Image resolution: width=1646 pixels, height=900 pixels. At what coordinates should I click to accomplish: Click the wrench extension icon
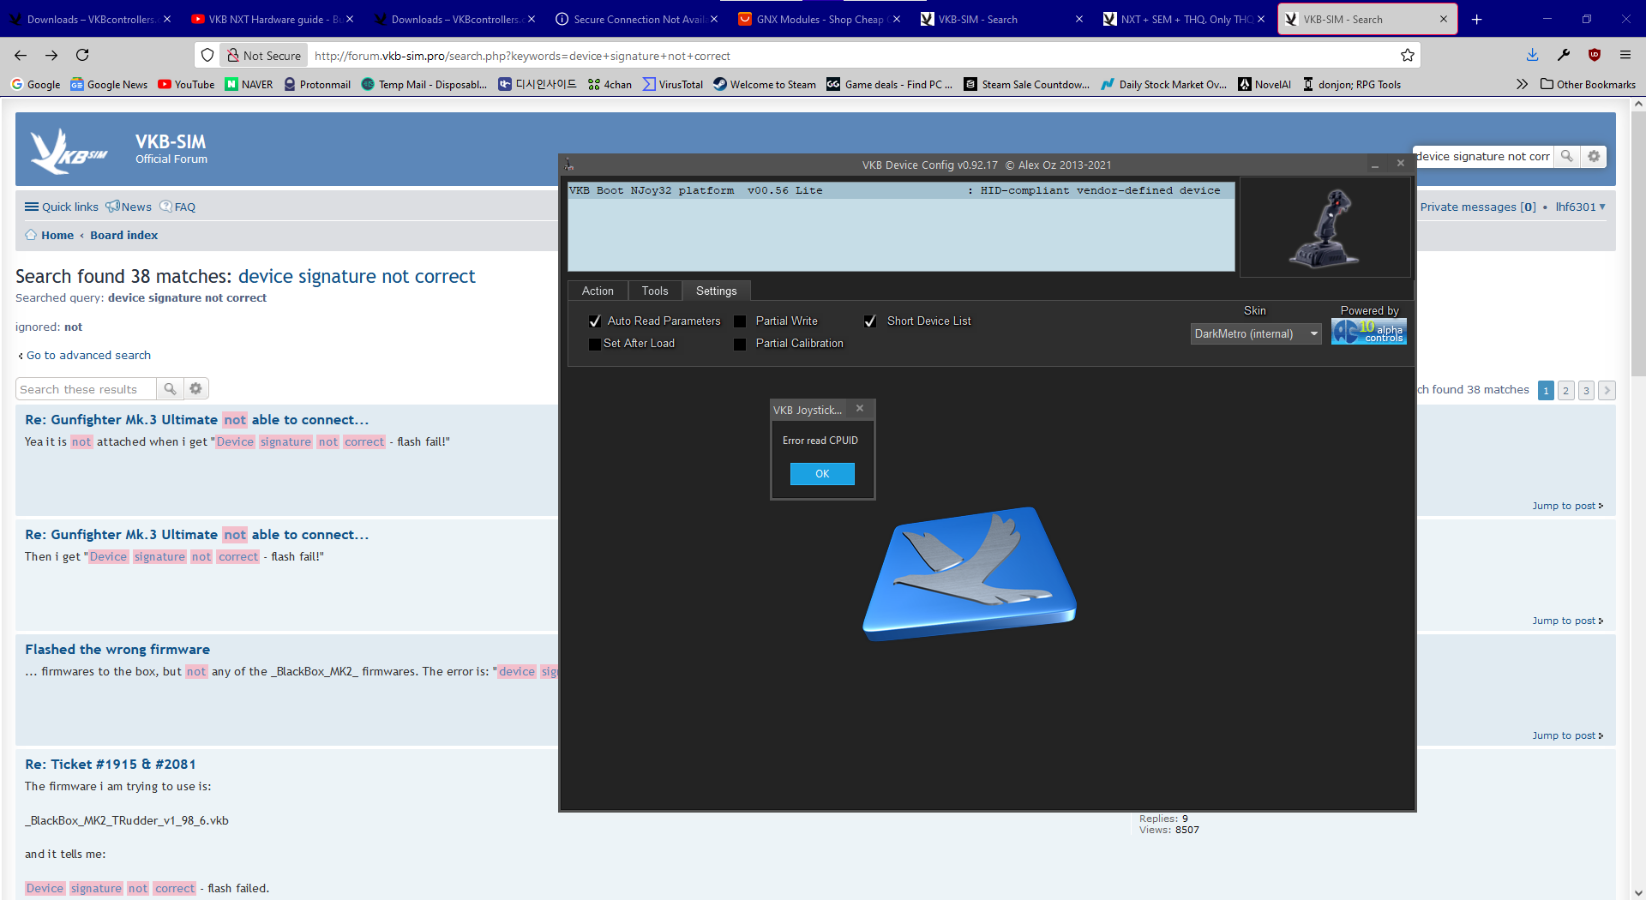(x=1563, y=55)
